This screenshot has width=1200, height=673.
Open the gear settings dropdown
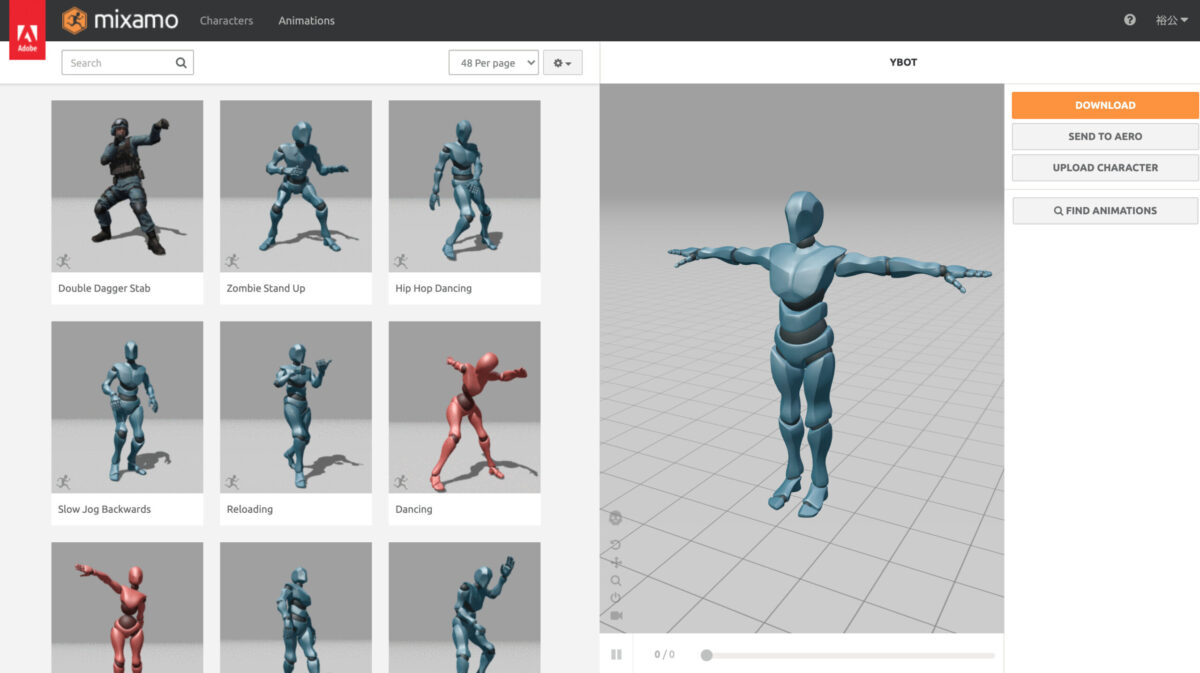563,63
